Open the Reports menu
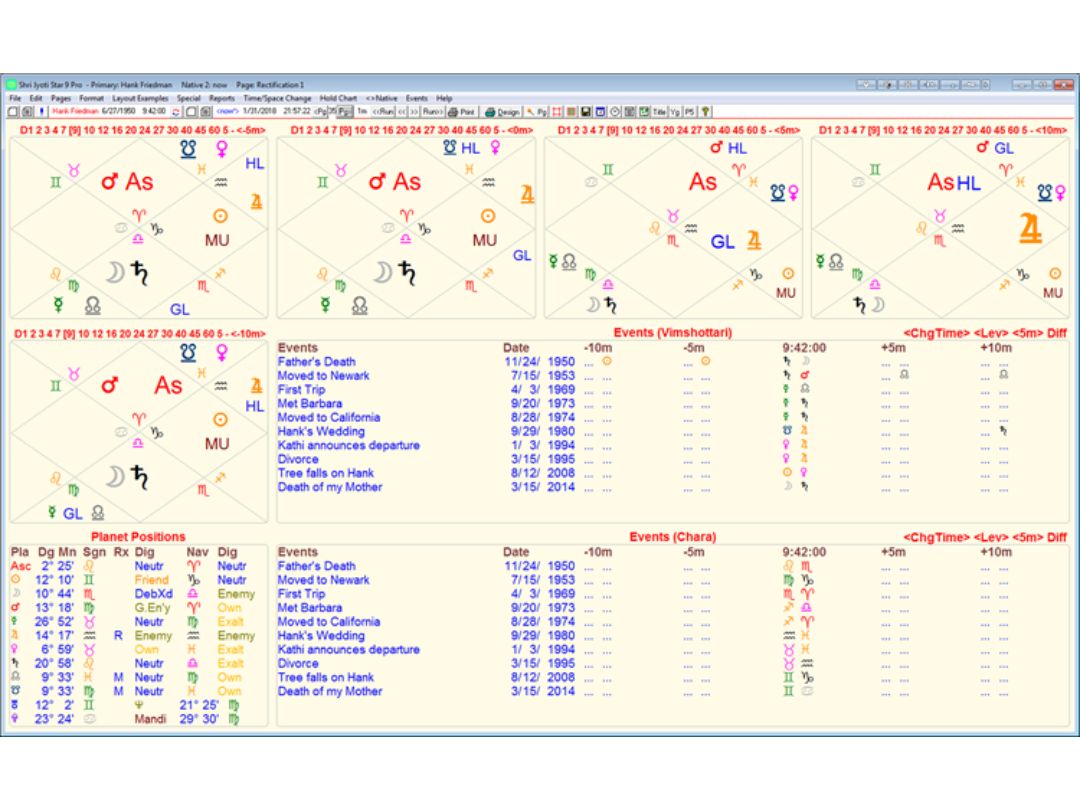 (x=222, y=98)
